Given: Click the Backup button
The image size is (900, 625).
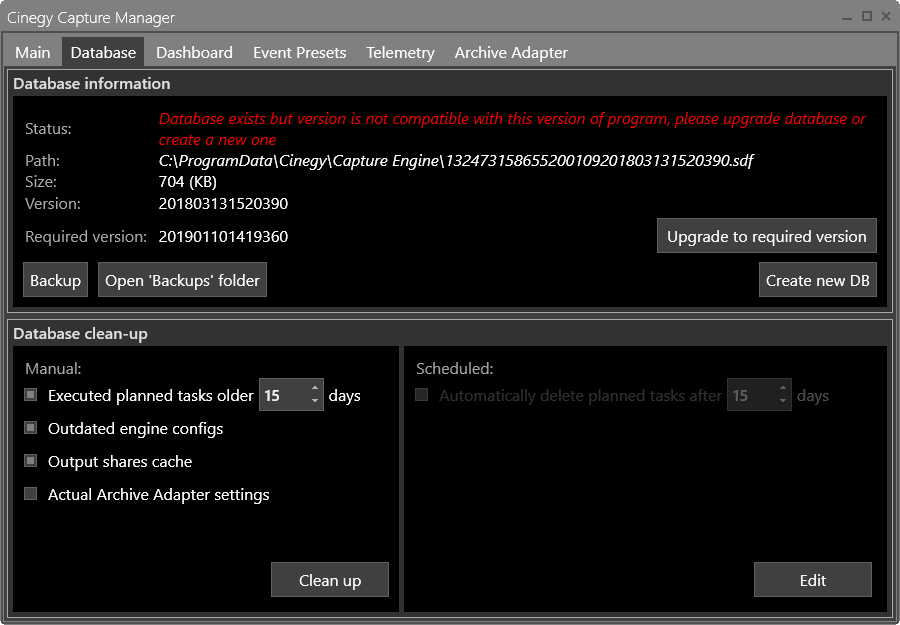Looking at the screenshot, I should pyautogui.click(x=55, y=279).
